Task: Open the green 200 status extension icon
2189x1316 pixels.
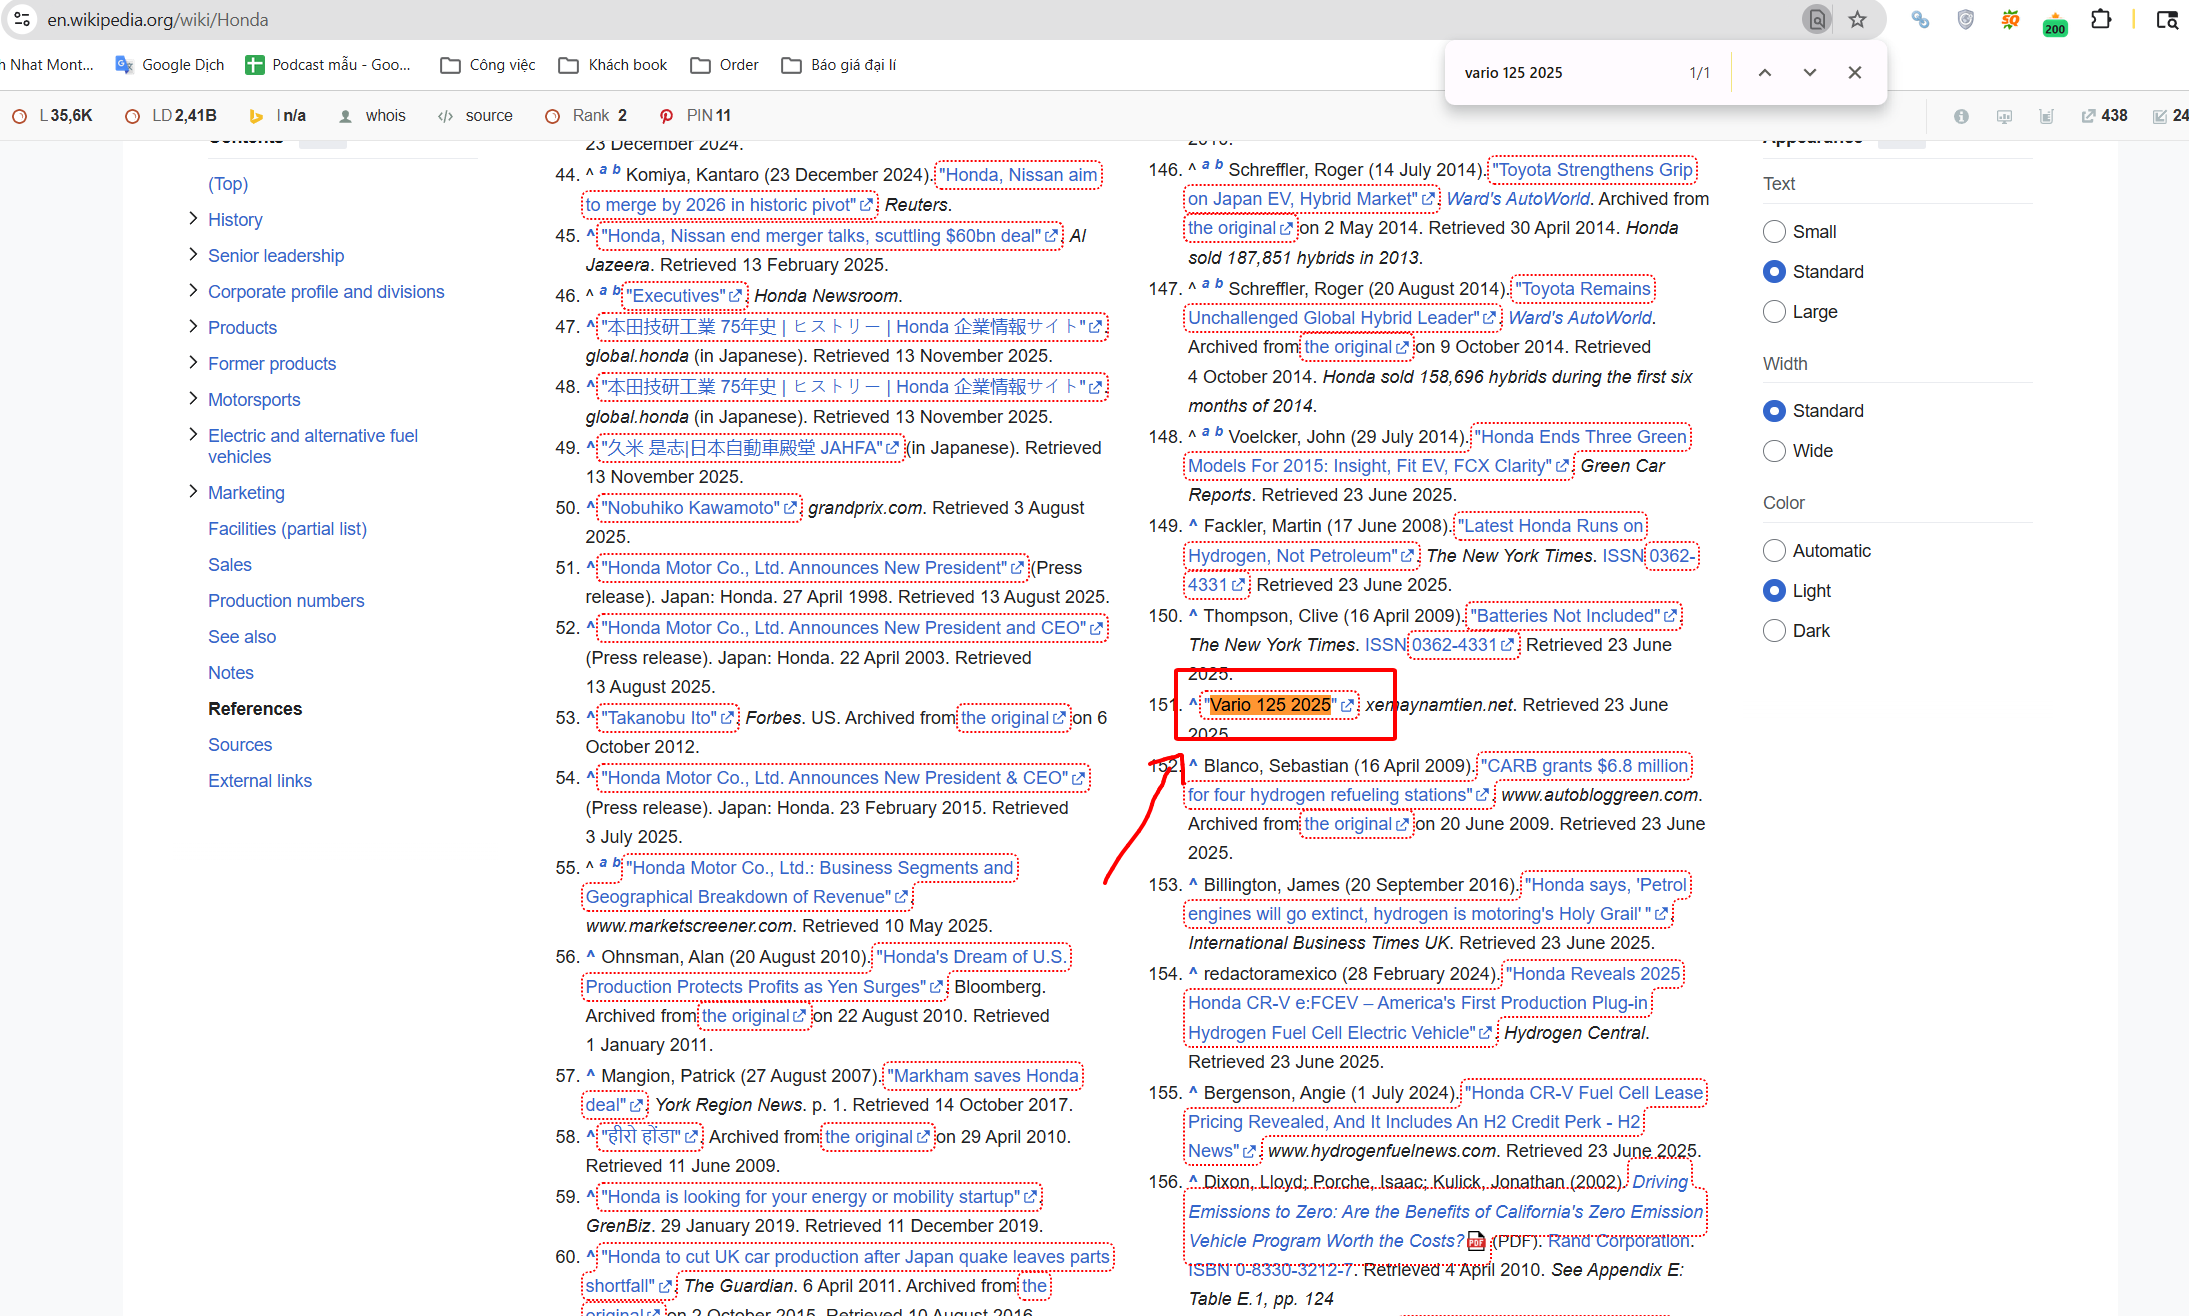Action: 2055,24
